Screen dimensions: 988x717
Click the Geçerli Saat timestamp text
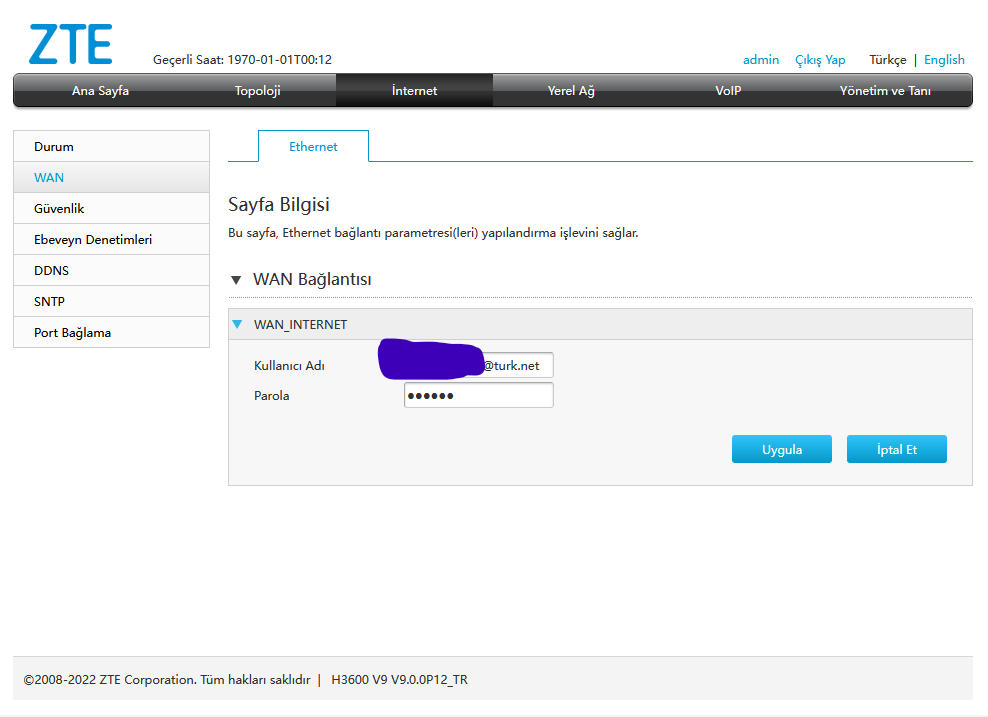click(242, 60)
